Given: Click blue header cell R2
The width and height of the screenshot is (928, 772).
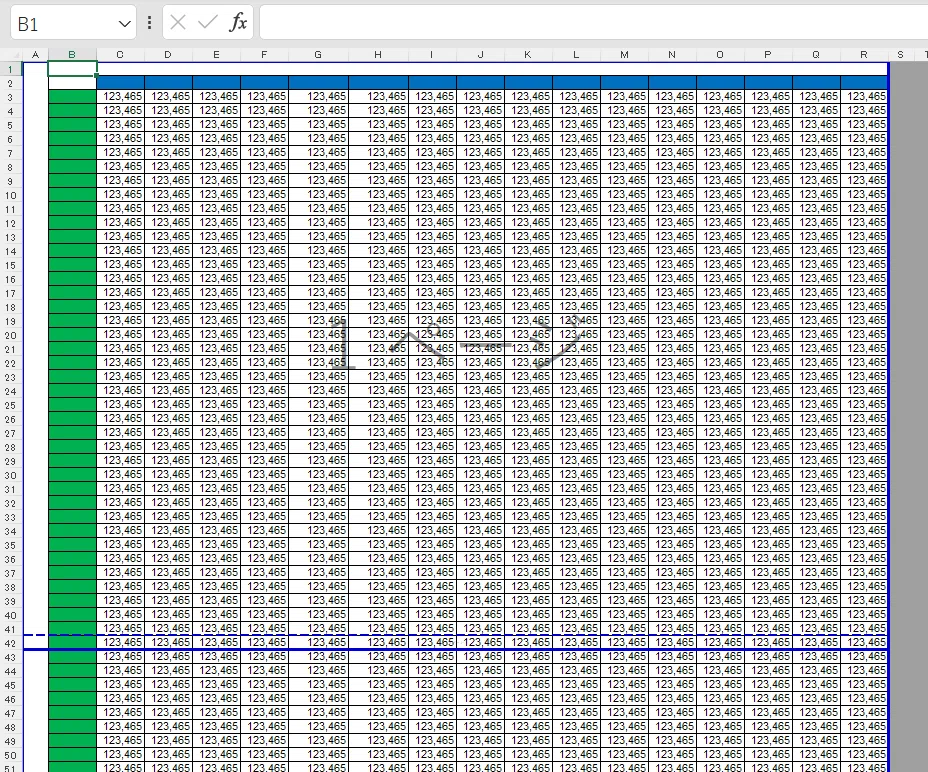Looking at the screenshot, I should click(x=863, y=83).
